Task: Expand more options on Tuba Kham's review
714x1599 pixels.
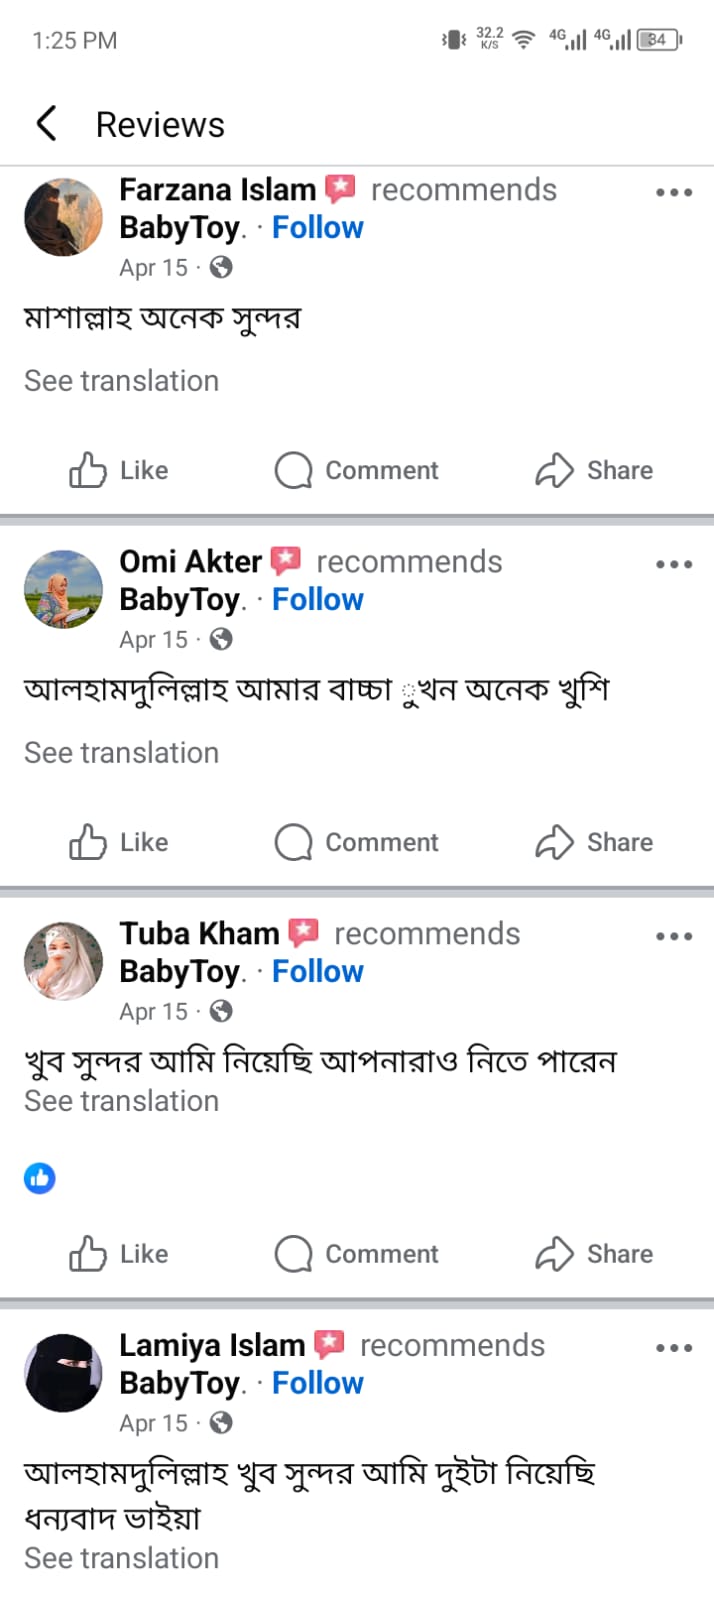Action: 674,936
